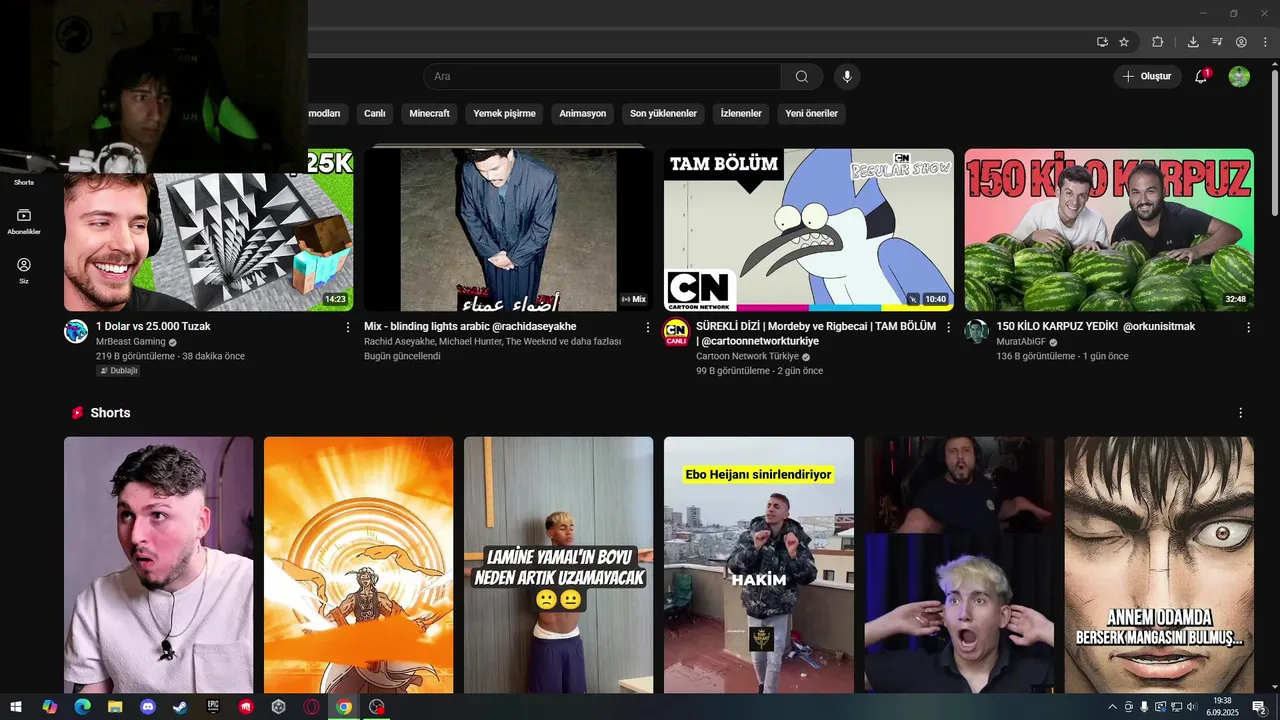This screenshot has height=720, width=1280.
Task: Open Mix - blinding lights arabic title
Action: (x=470, y=327)
